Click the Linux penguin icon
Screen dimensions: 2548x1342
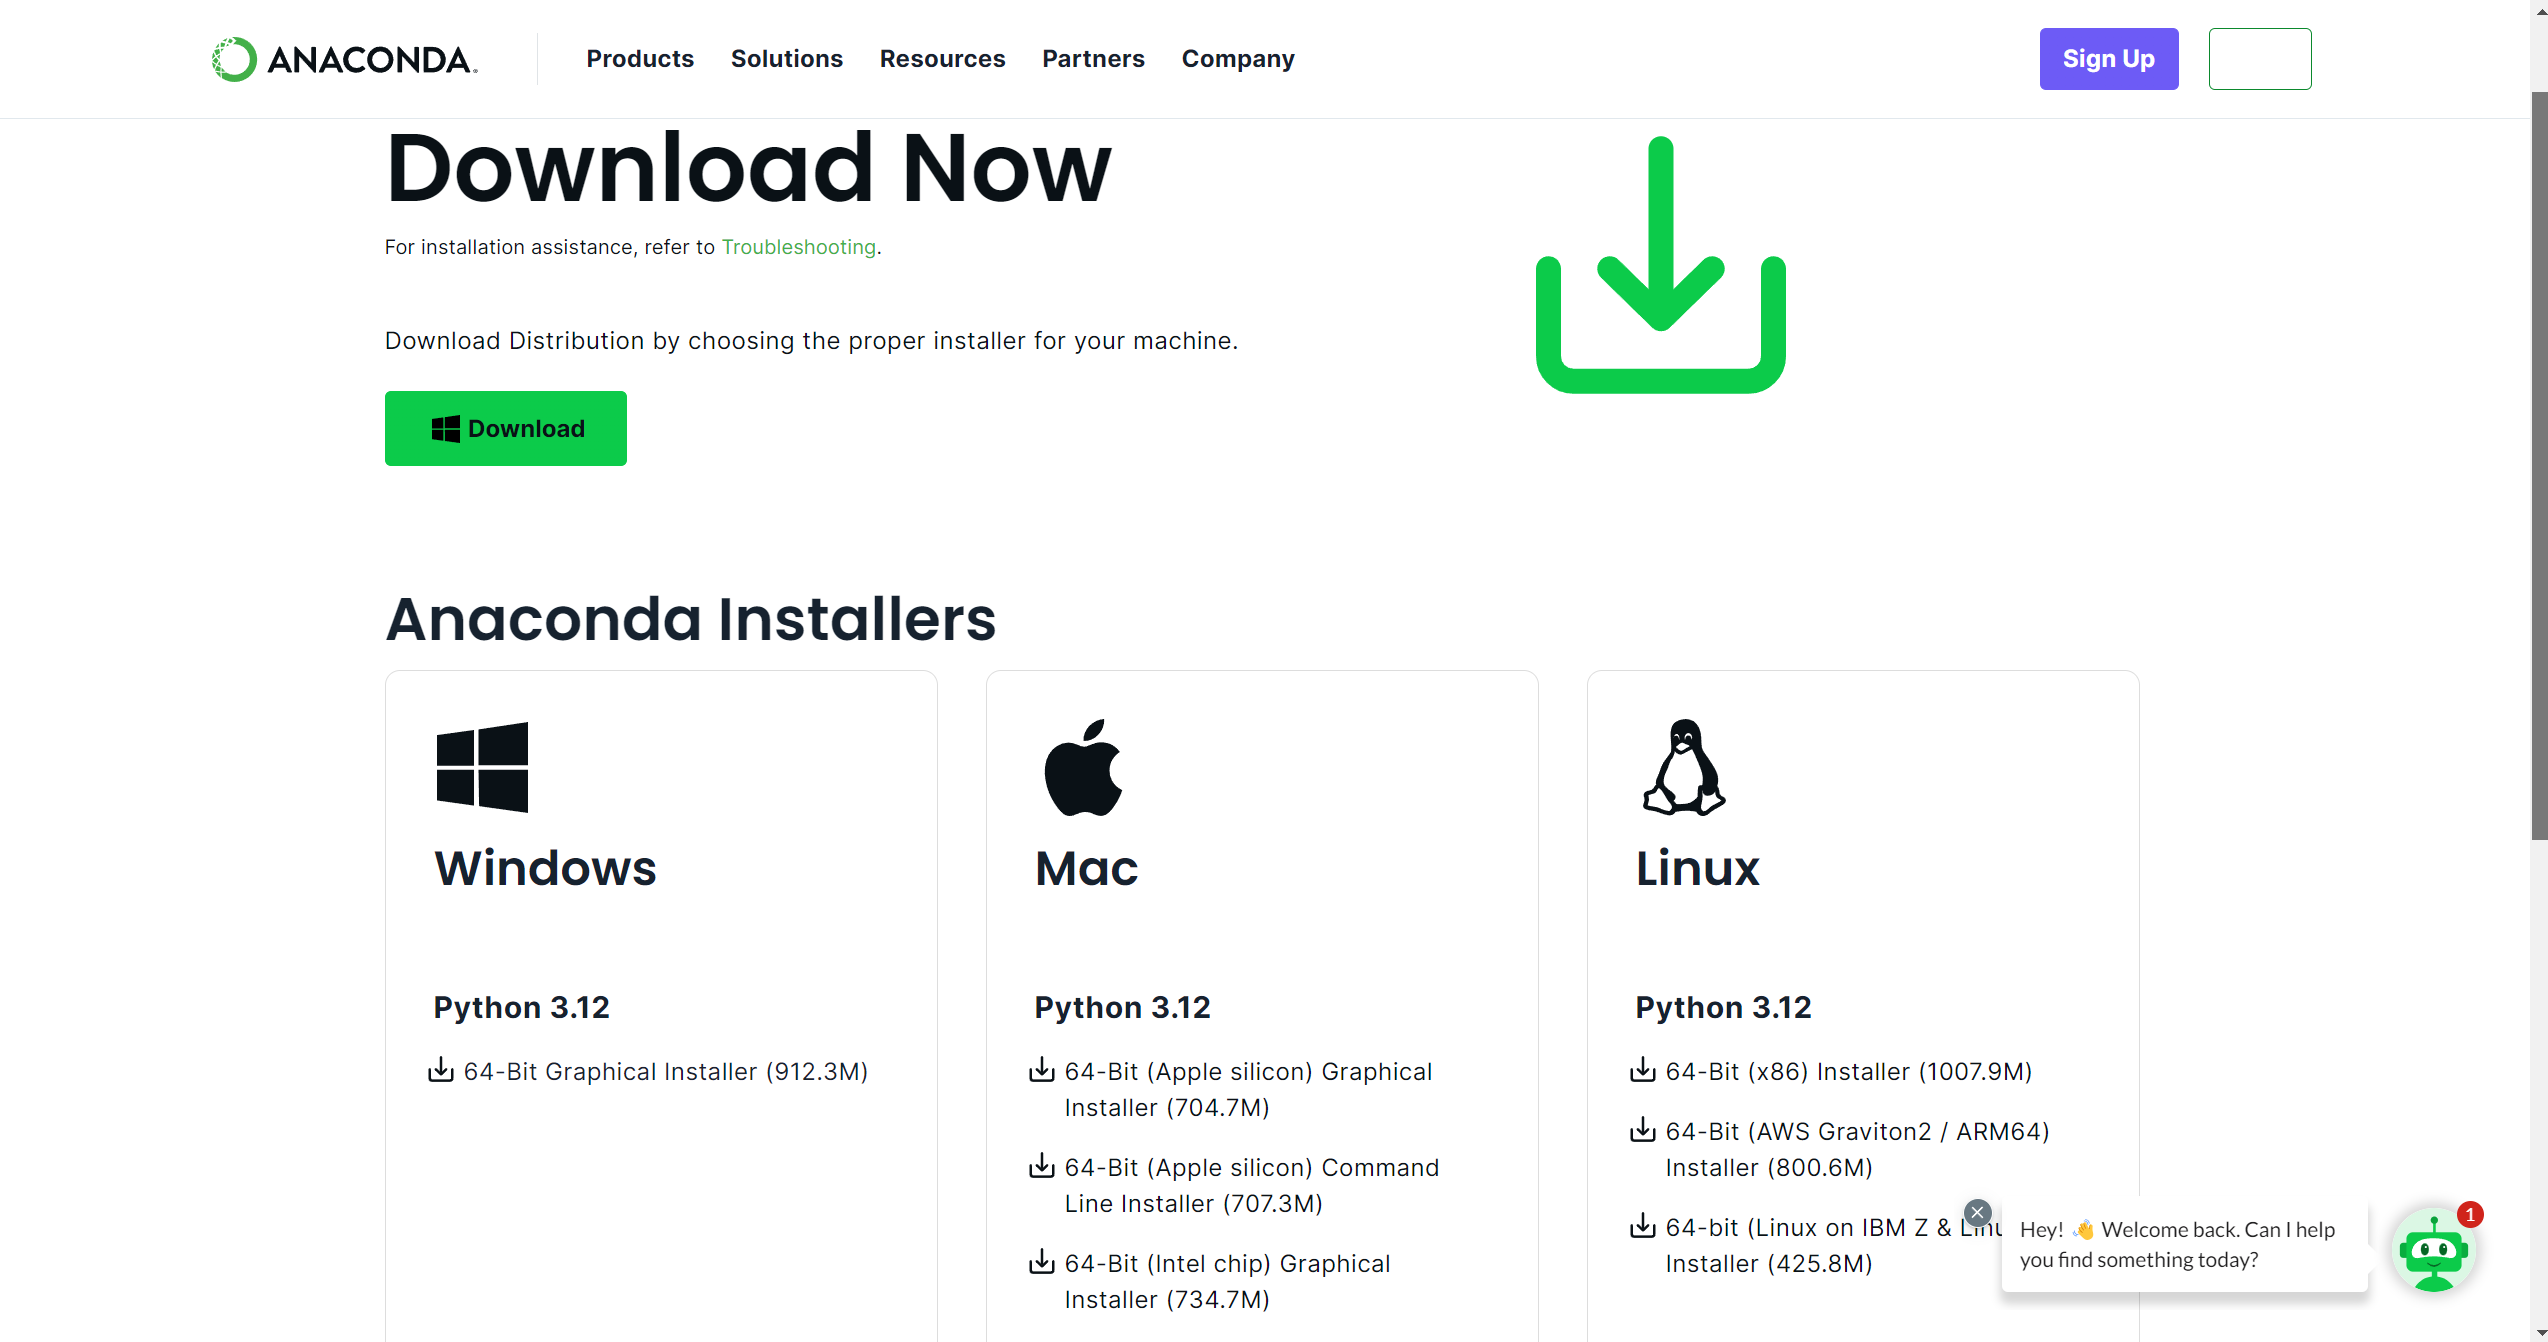pos(1684,767)
